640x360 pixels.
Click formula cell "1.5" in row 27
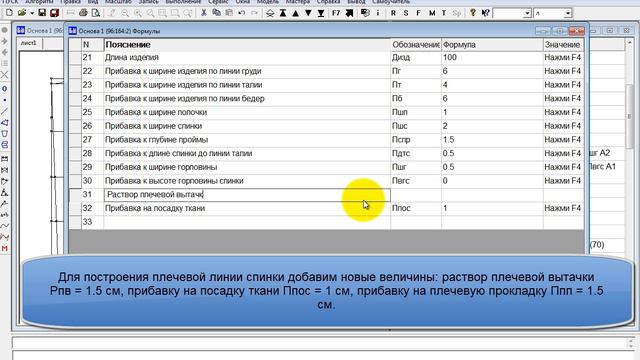click(x=492, y=140)
